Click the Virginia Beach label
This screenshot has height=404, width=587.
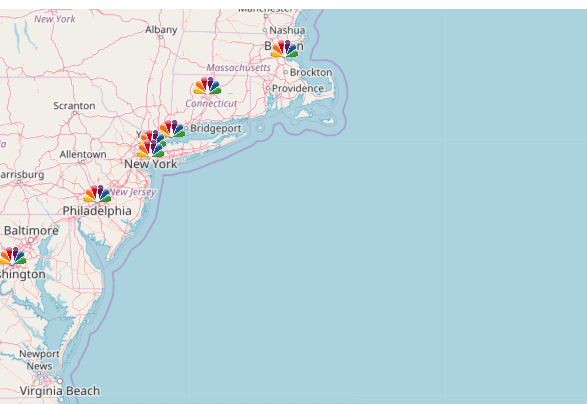[60, 391]
